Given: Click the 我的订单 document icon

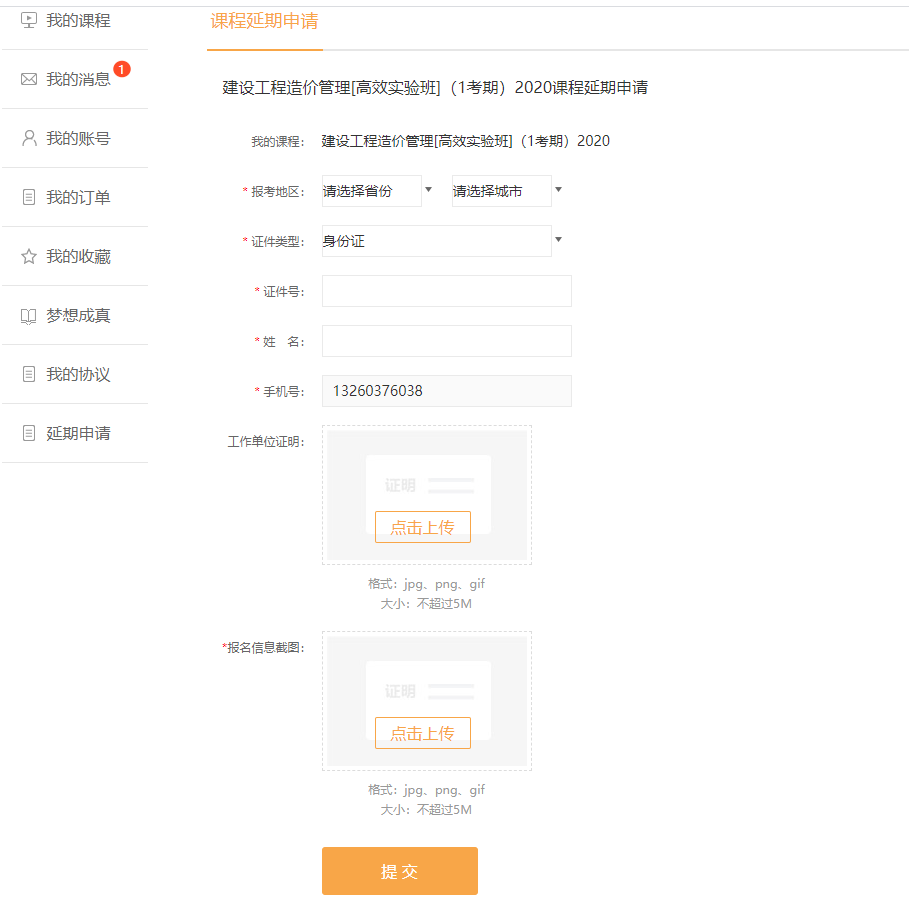Looking at the screenshot, I should pos(28,196).
